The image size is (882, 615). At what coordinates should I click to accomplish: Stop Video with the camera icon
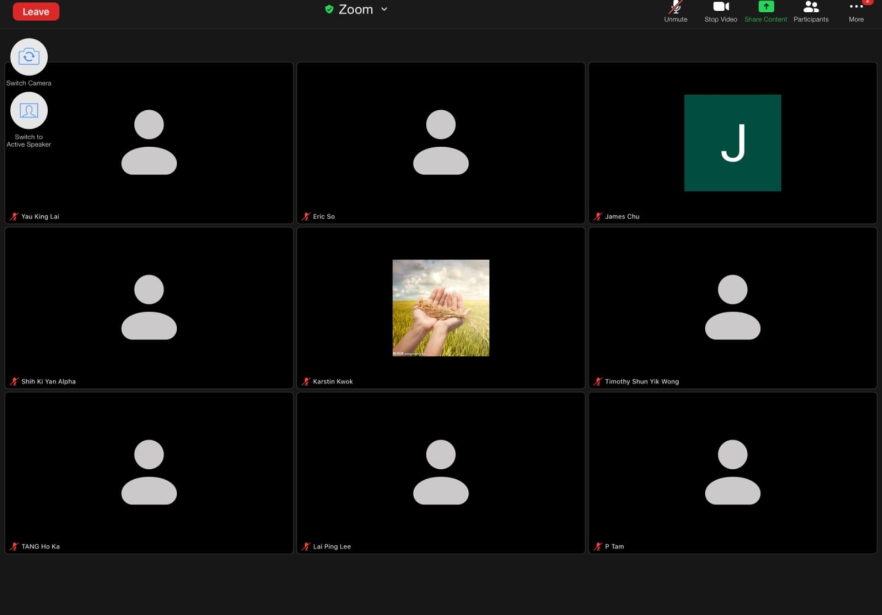(x=721, y=11)
